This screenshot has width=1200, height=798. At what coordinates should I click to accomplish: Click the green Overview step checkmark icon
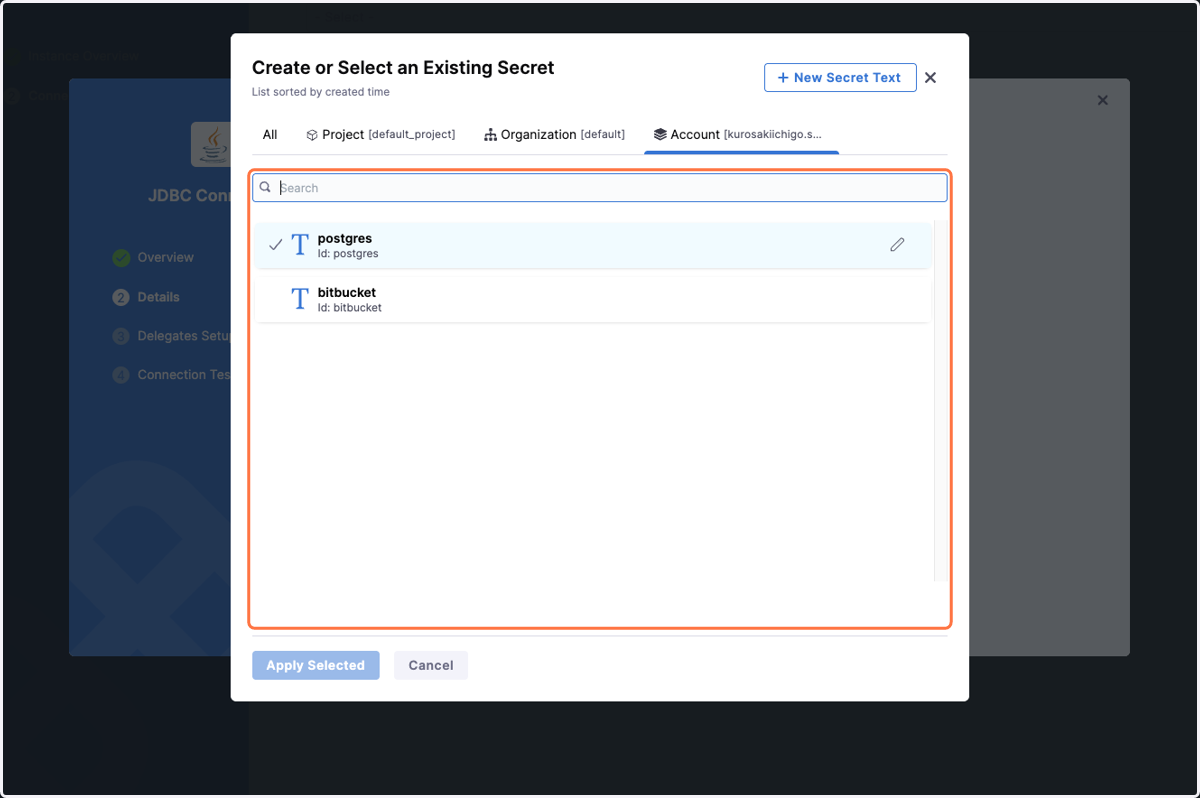click(x=121, y=258)
